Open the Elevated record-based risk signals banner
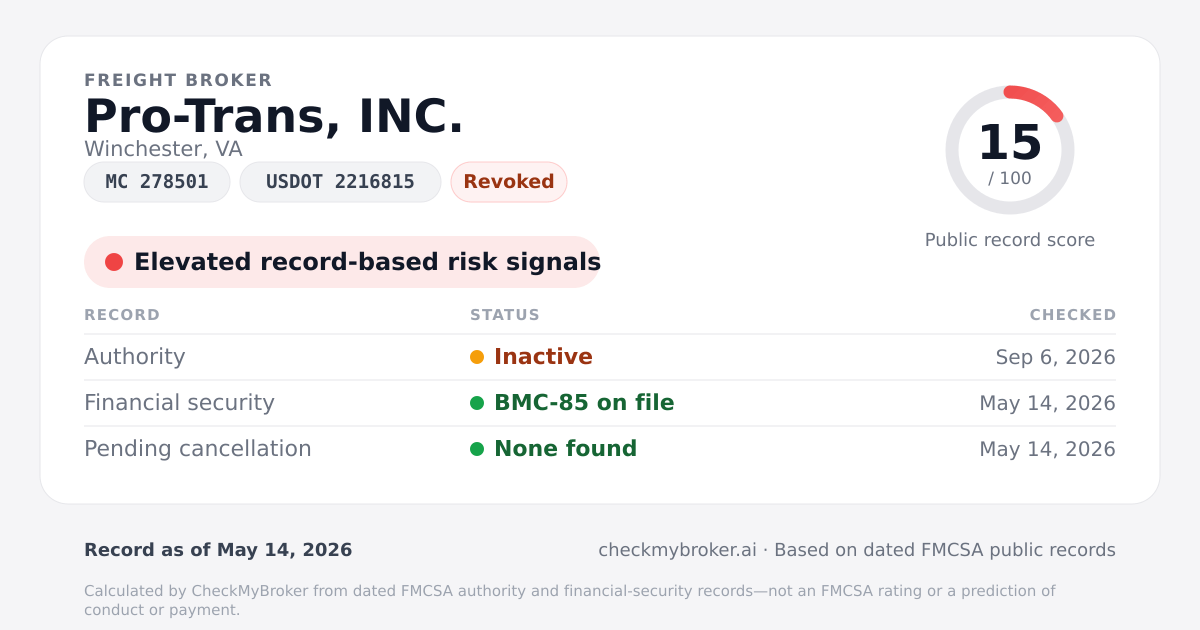The height and width of the screenshot is (630, 1200). coord(342,262)
